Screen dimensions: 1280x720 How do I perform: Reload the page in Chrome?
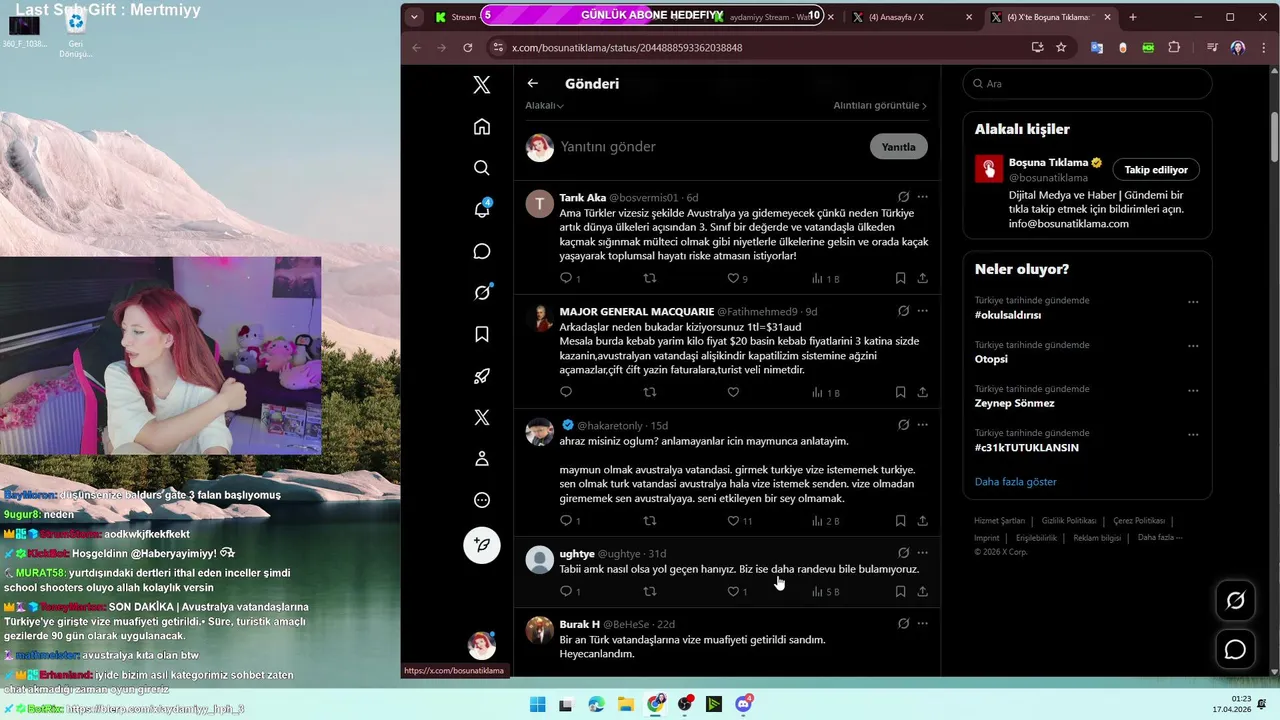(467, 47)
